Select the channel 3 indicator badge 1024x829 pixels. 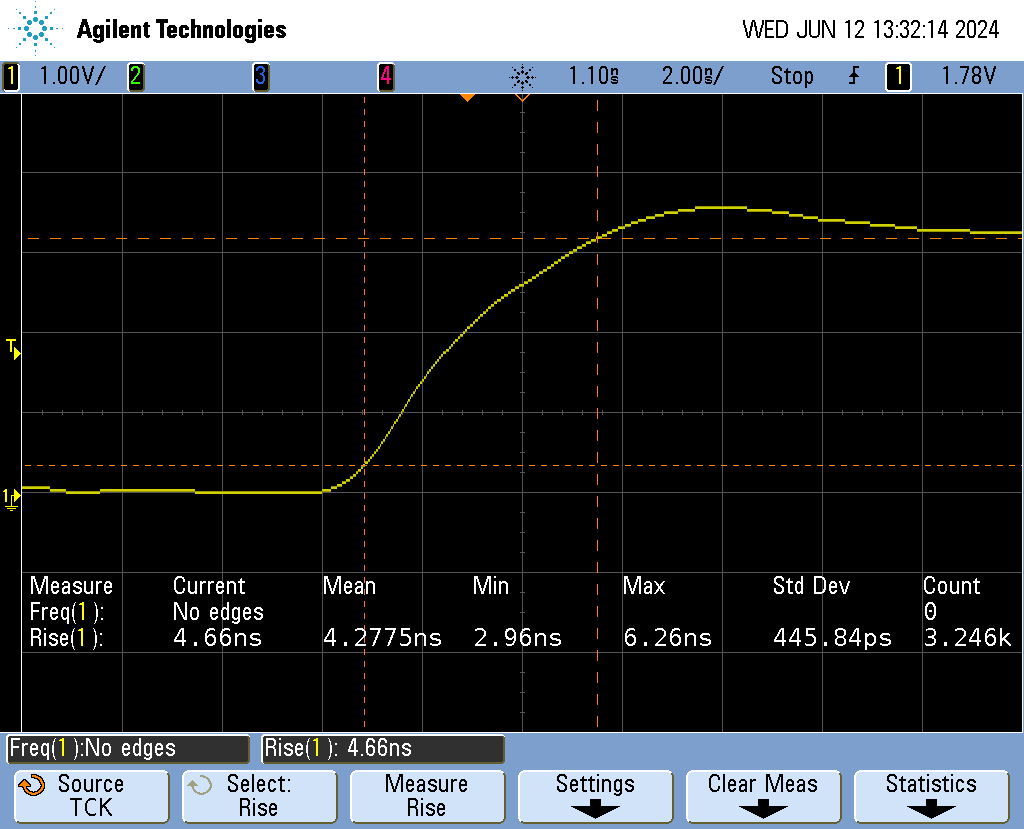coord(260,77)
